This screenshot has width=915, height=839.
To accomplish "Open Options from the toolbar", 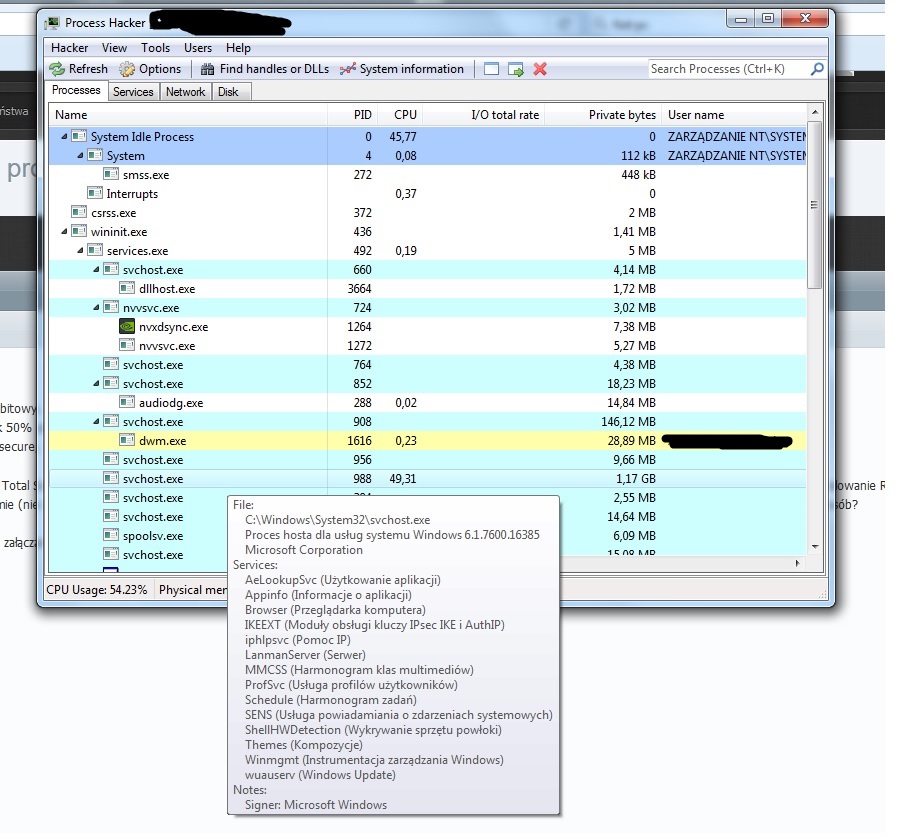I will tap(150, 69).
